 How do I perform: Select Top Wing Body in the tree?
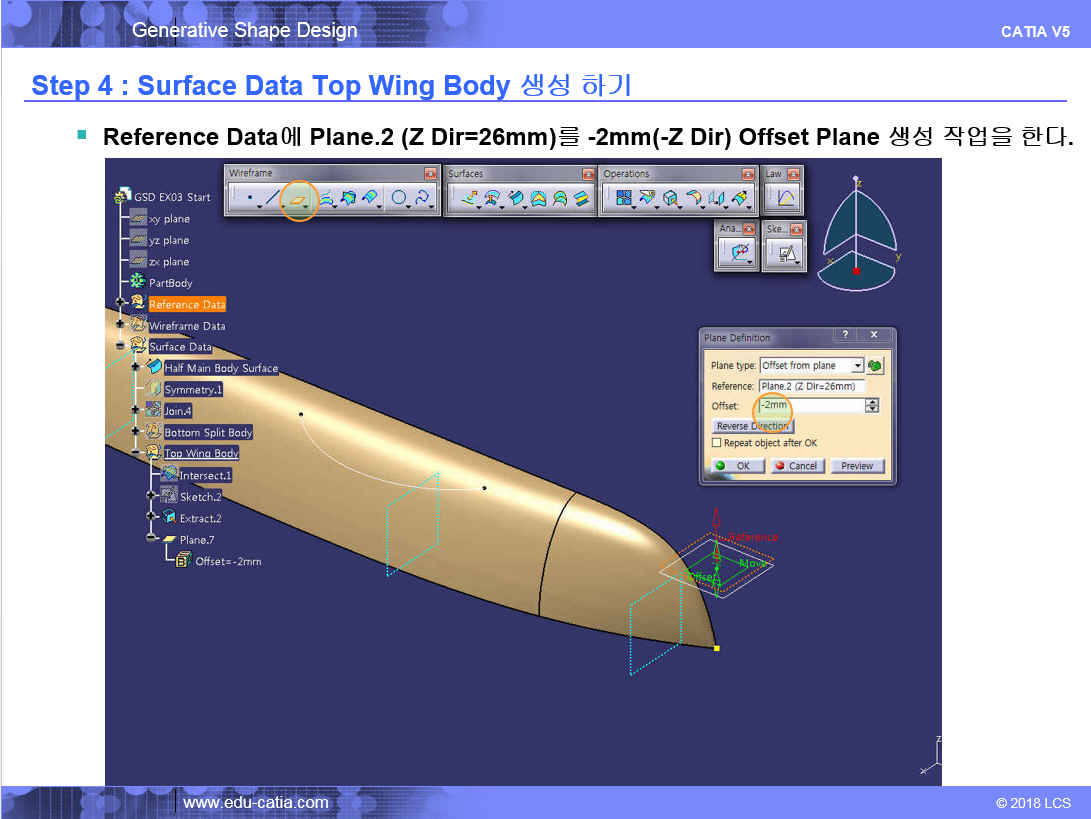(201, 454)
